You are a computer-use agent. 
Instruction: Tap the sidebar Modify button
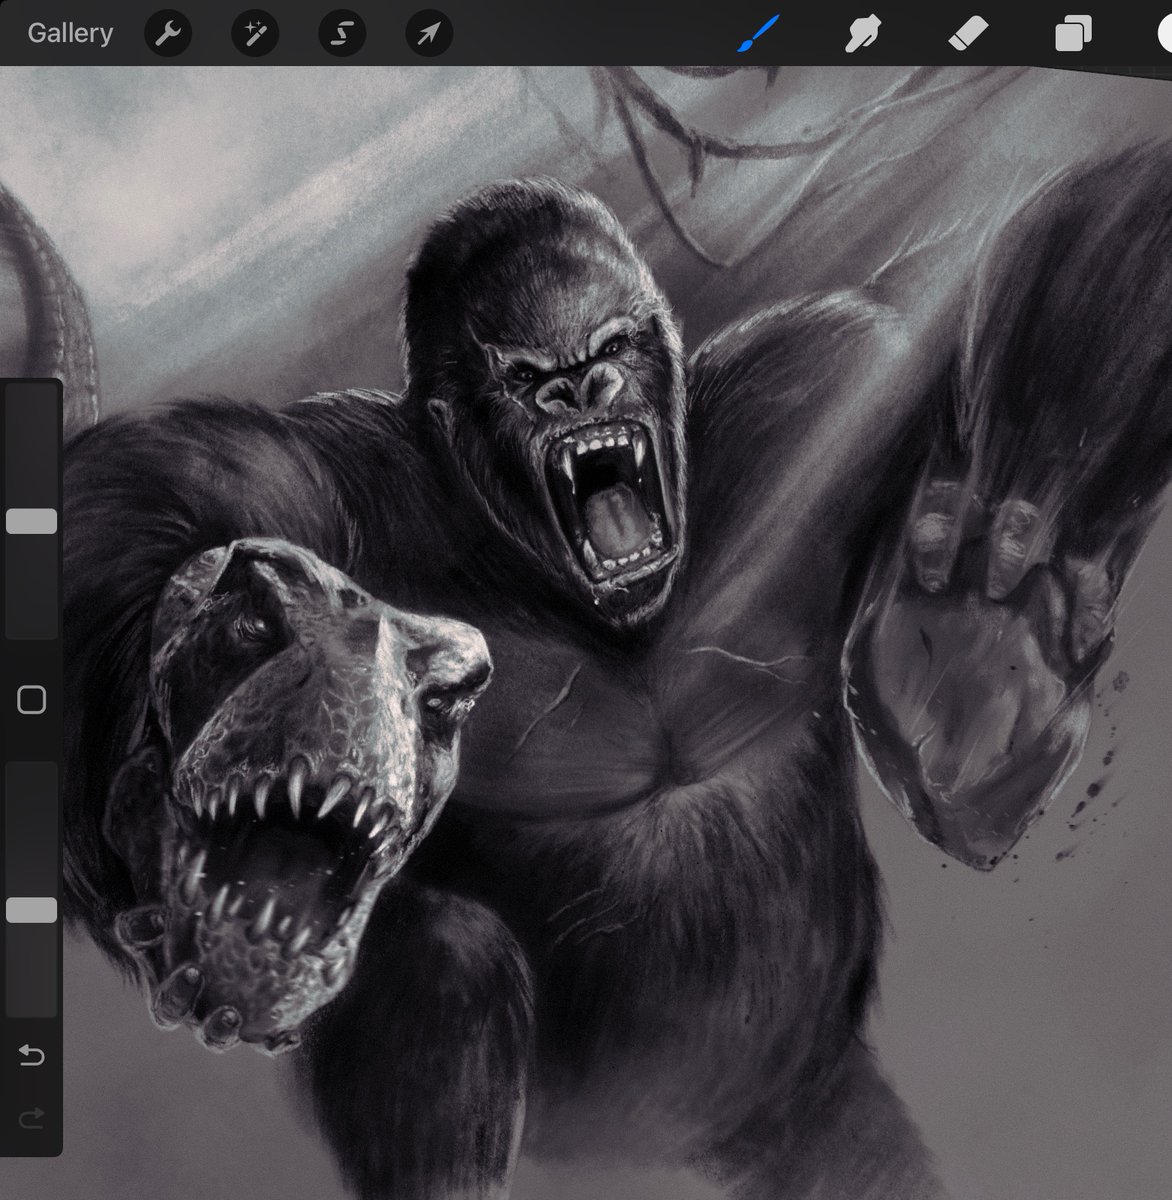coord(31,698)
